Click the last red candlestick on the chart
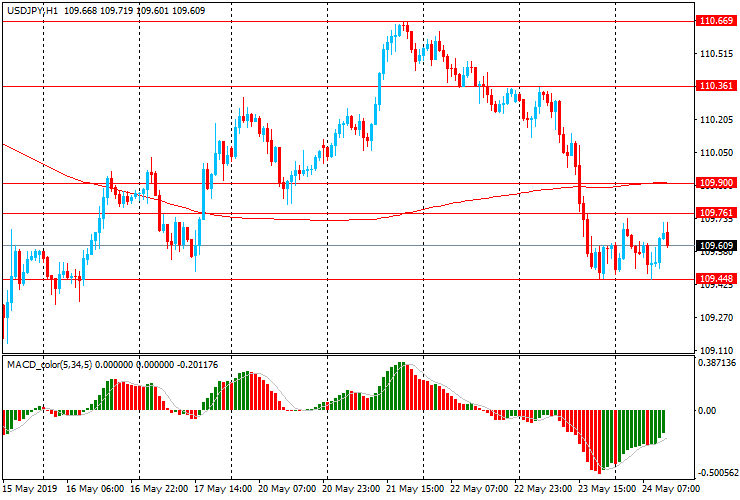 pos(668,239)
